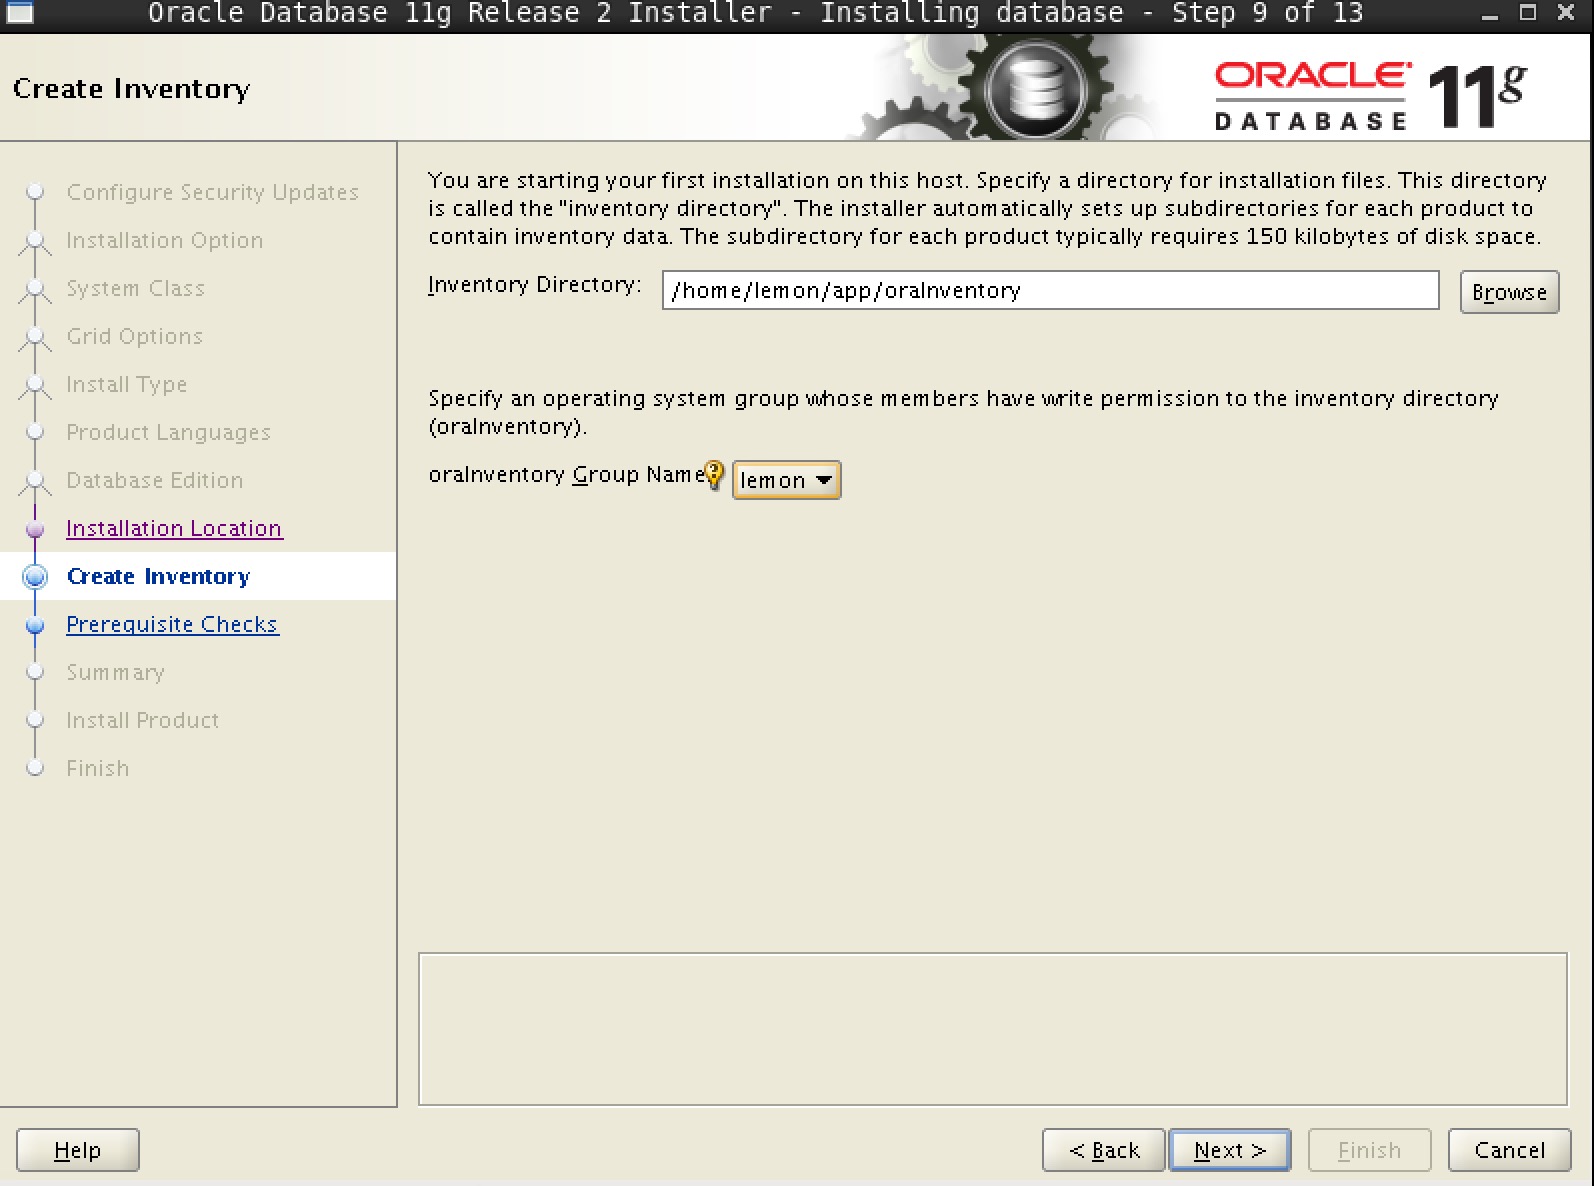Screen dimensions: 1594x1186
Task: Click the installer title bar text
Action: 755,13
